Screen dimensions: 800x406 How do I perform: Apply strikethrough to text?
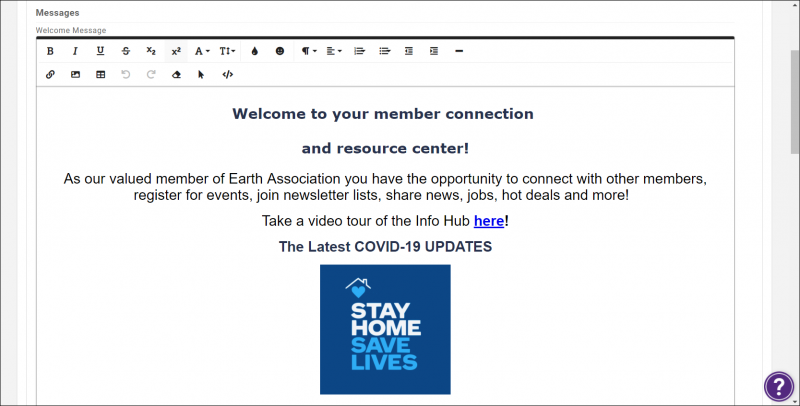125,51
